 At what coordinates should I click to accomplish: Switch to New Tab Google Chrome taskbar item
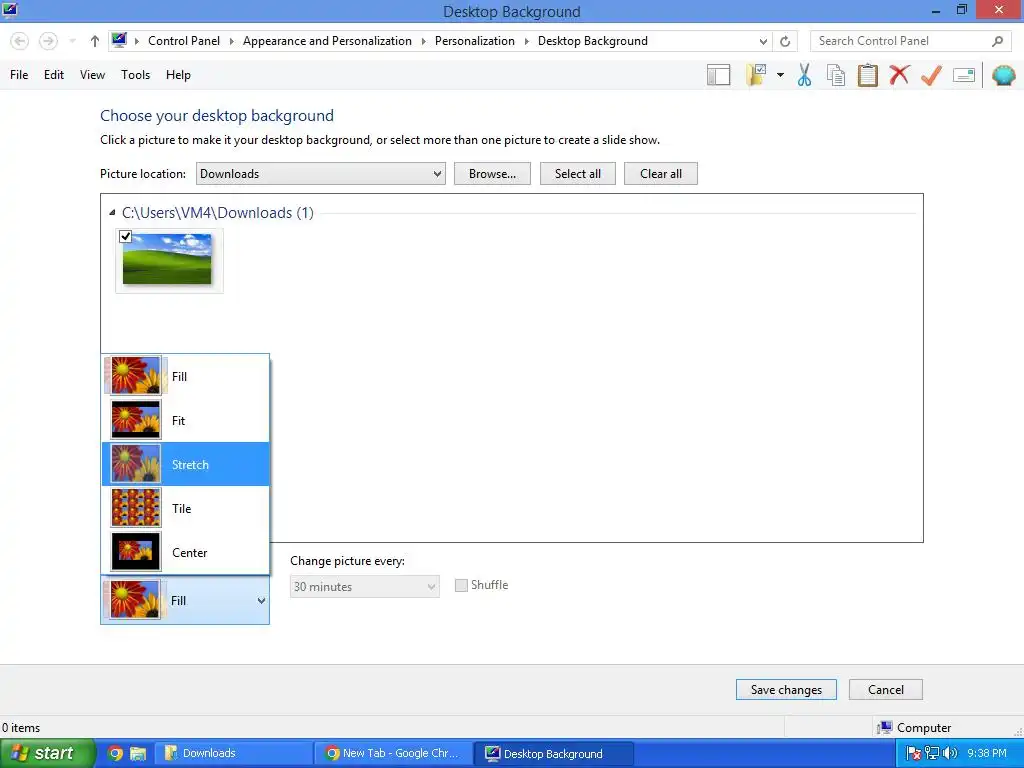[x=393, y=754]
